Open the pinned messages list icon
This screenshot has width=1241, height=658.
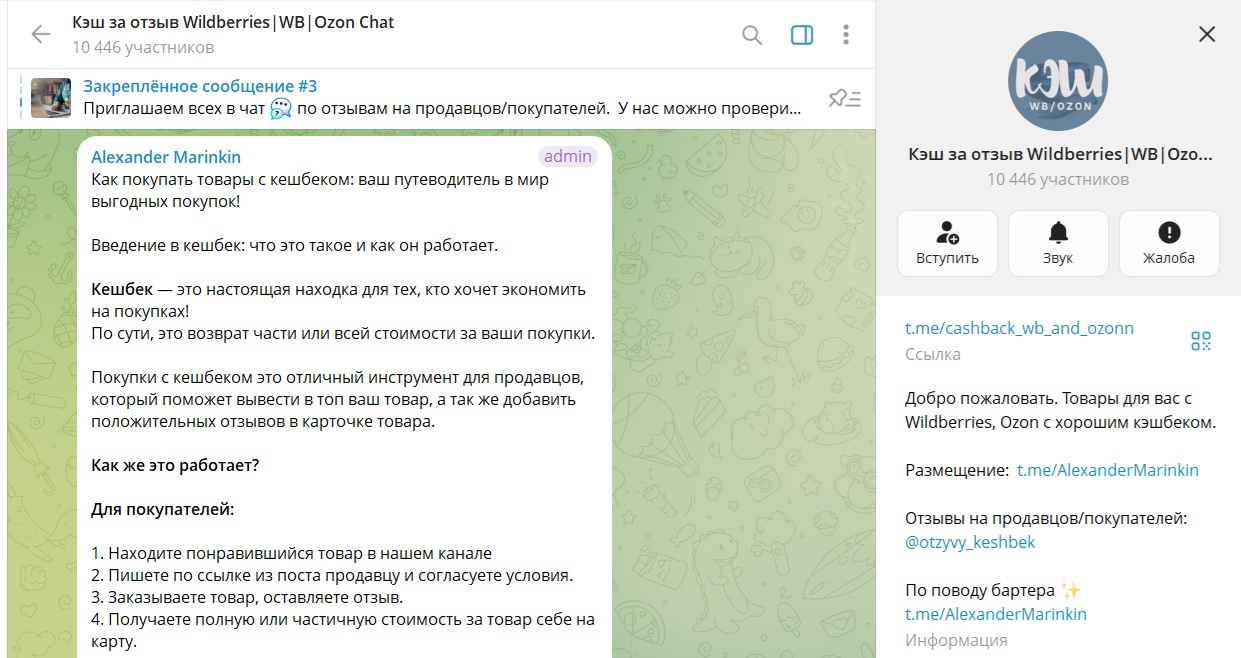click(x=845, y=98)
